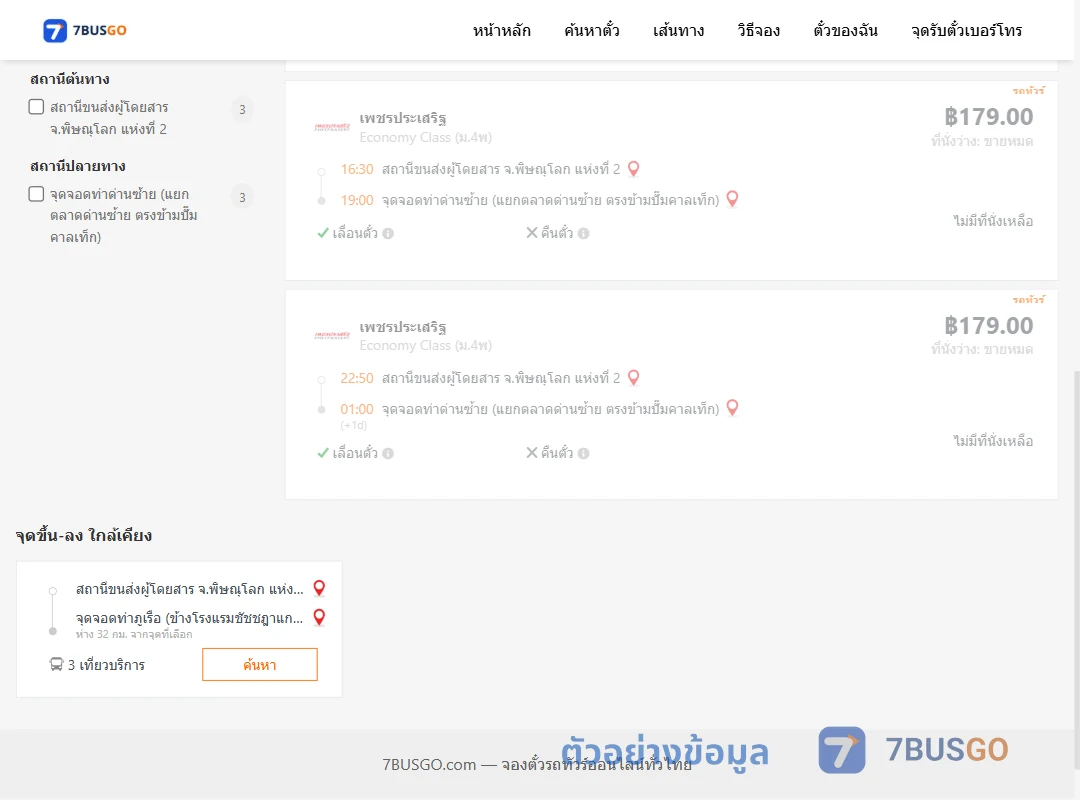Viewport: 1080px width, 800px height.
Task: Click the operator logo on the 16:30 trip card
Action: tap(332, 127)
